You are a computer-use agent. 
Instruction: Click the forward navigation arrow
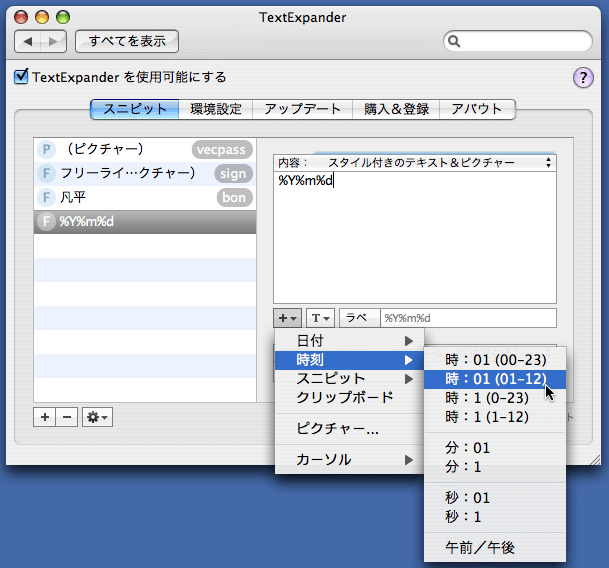coord(53,41)
